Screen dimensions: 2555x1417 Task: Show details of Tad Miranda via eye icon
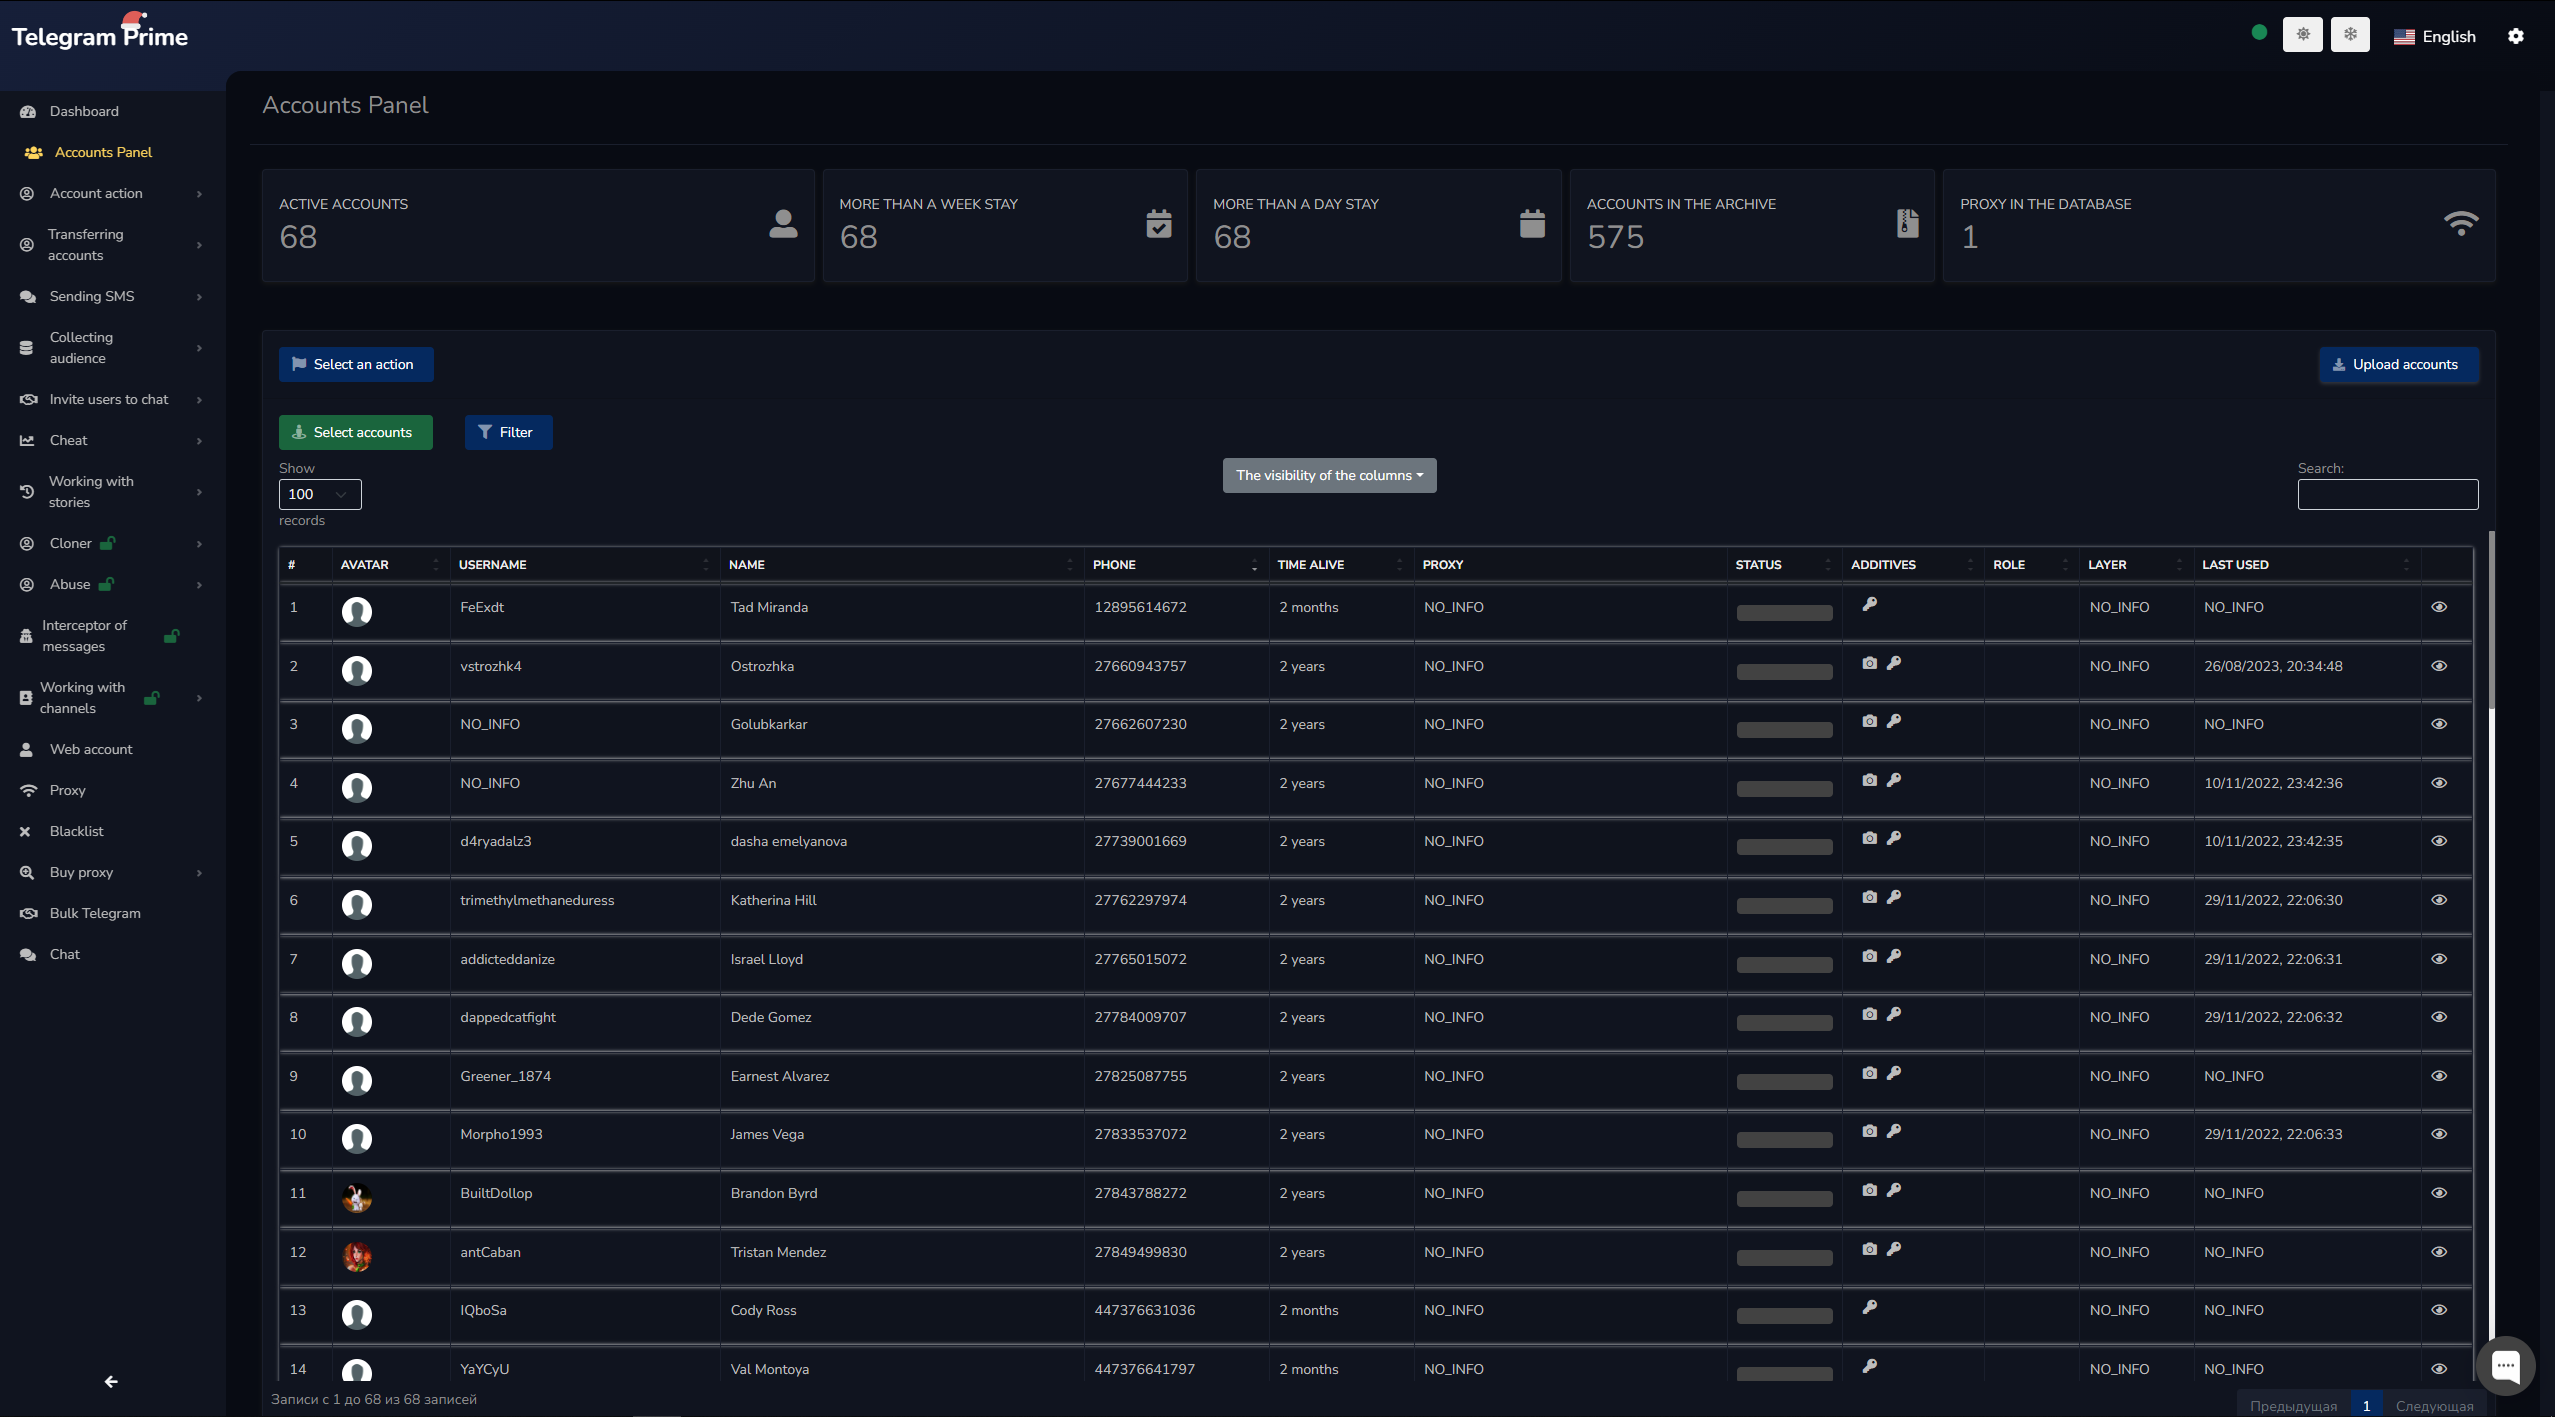(2439, 607)
